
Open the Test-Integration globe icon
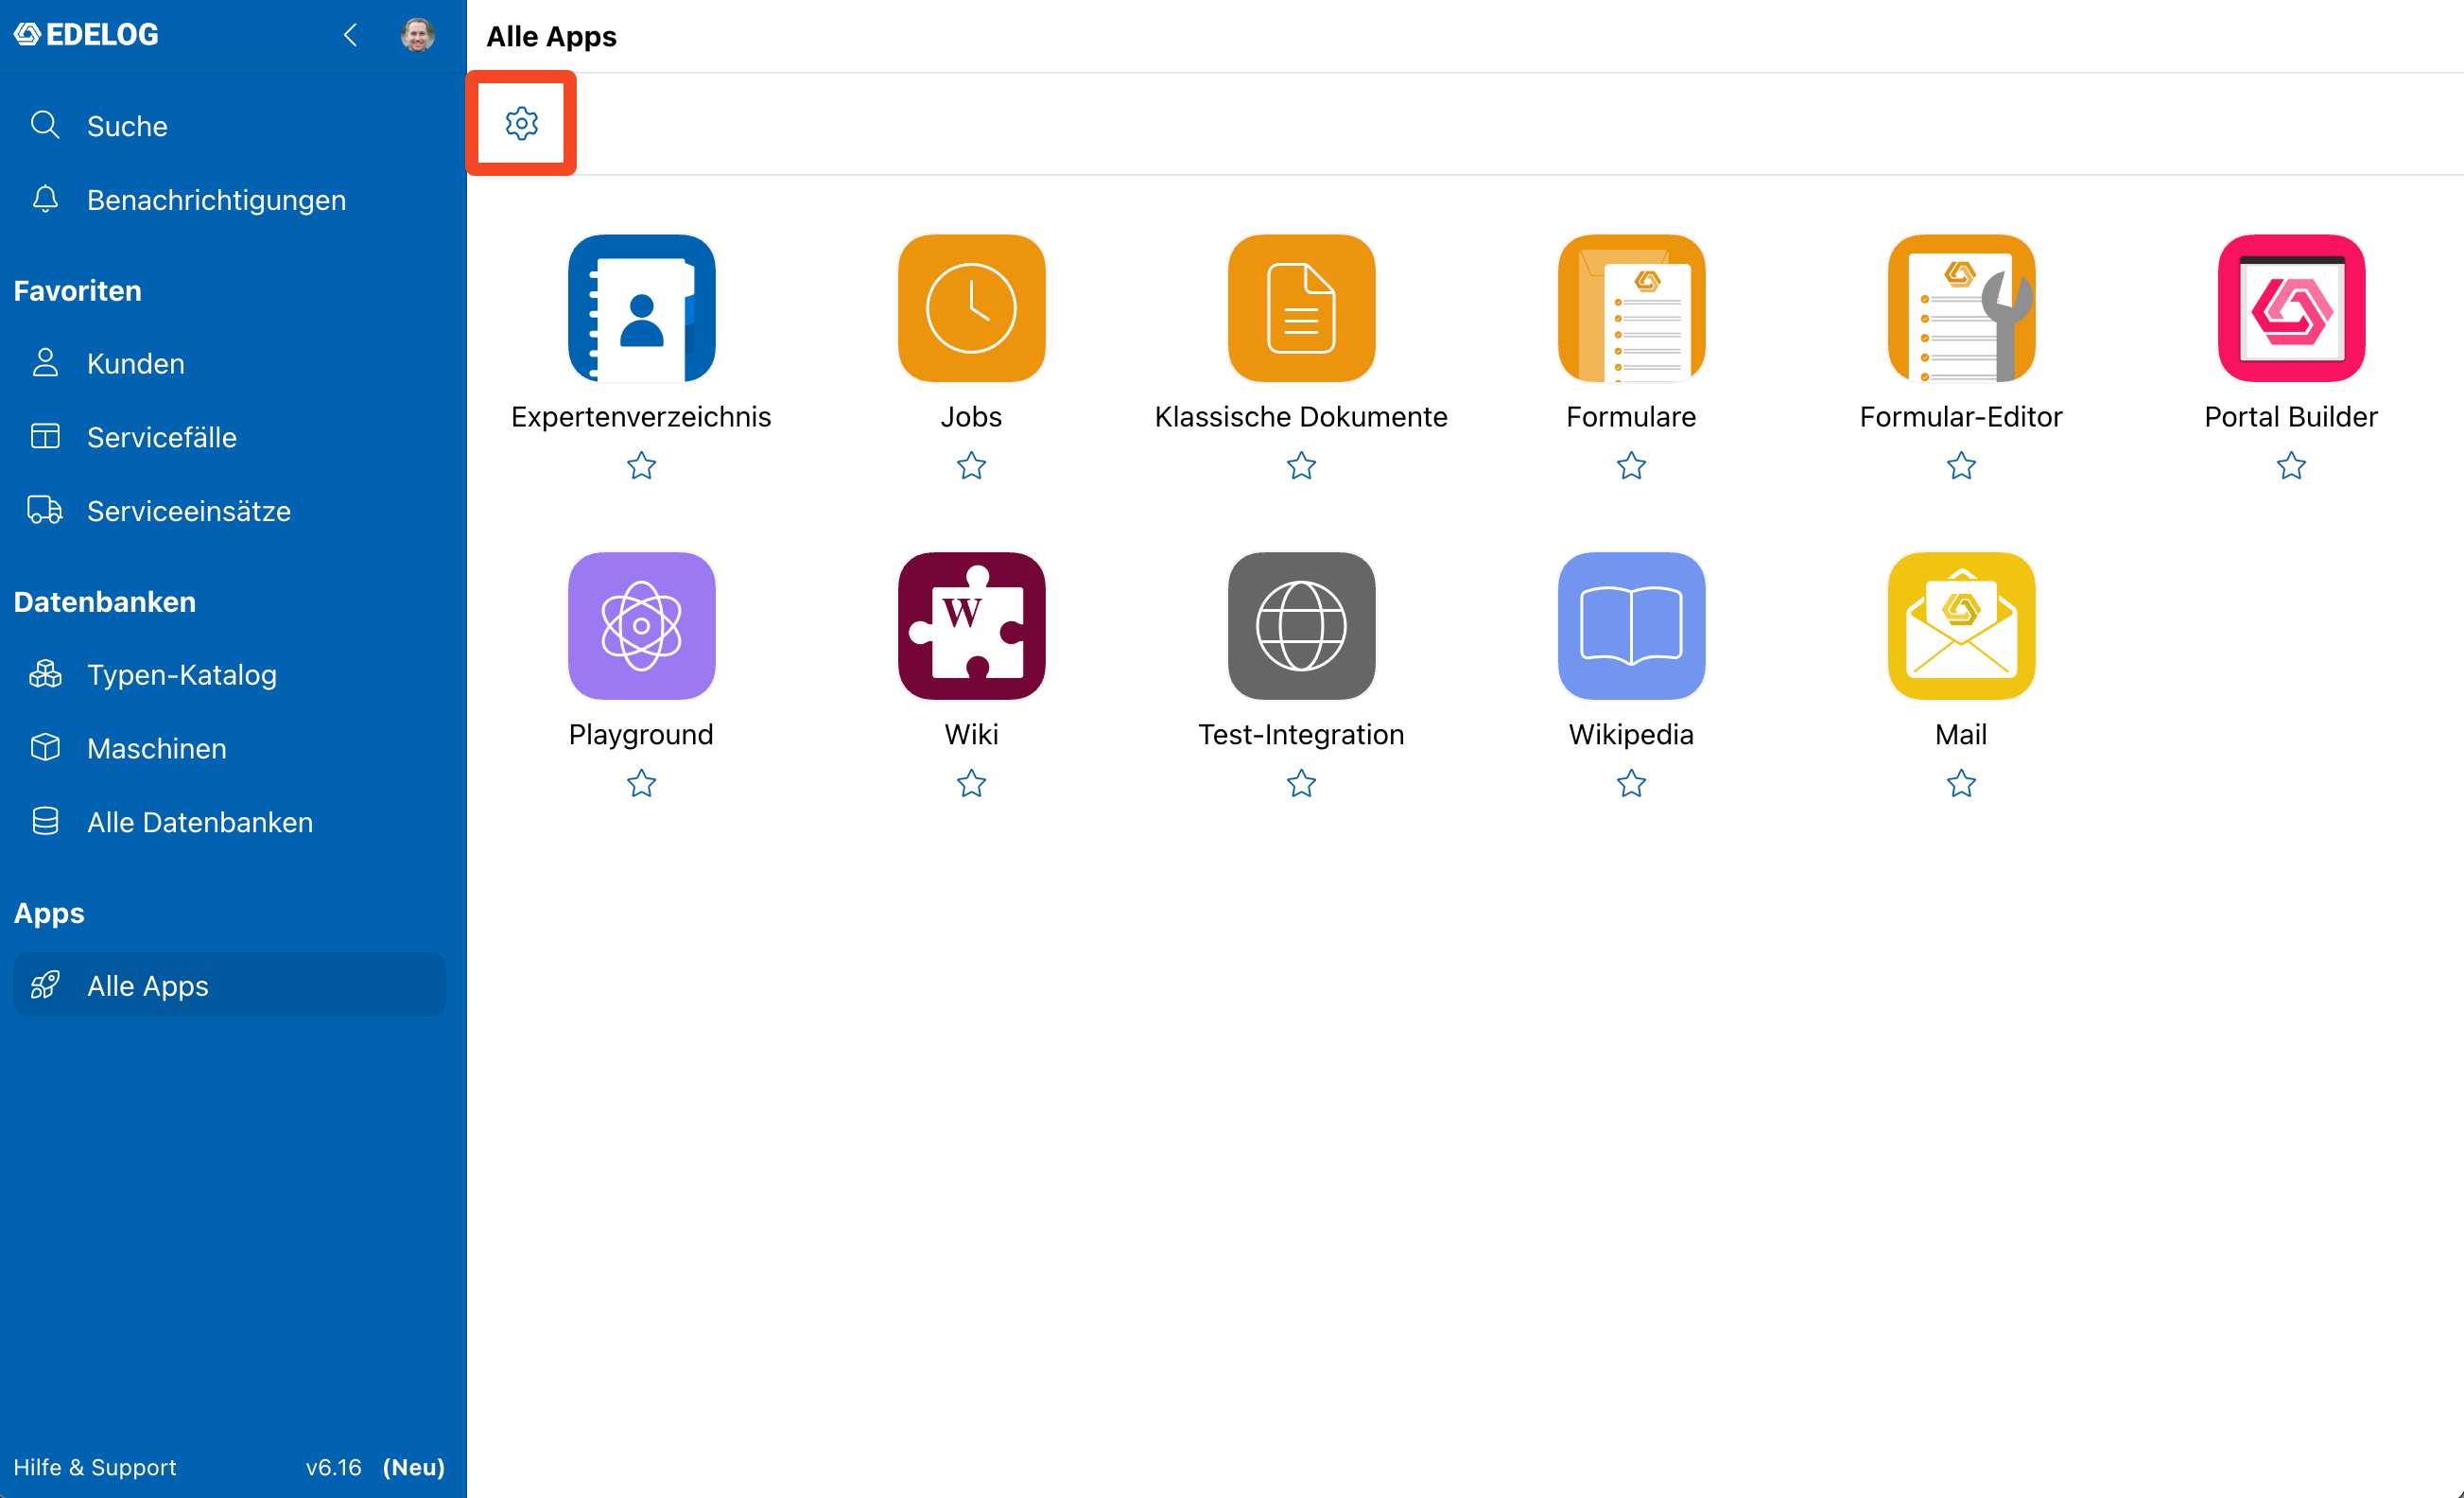1301,626
